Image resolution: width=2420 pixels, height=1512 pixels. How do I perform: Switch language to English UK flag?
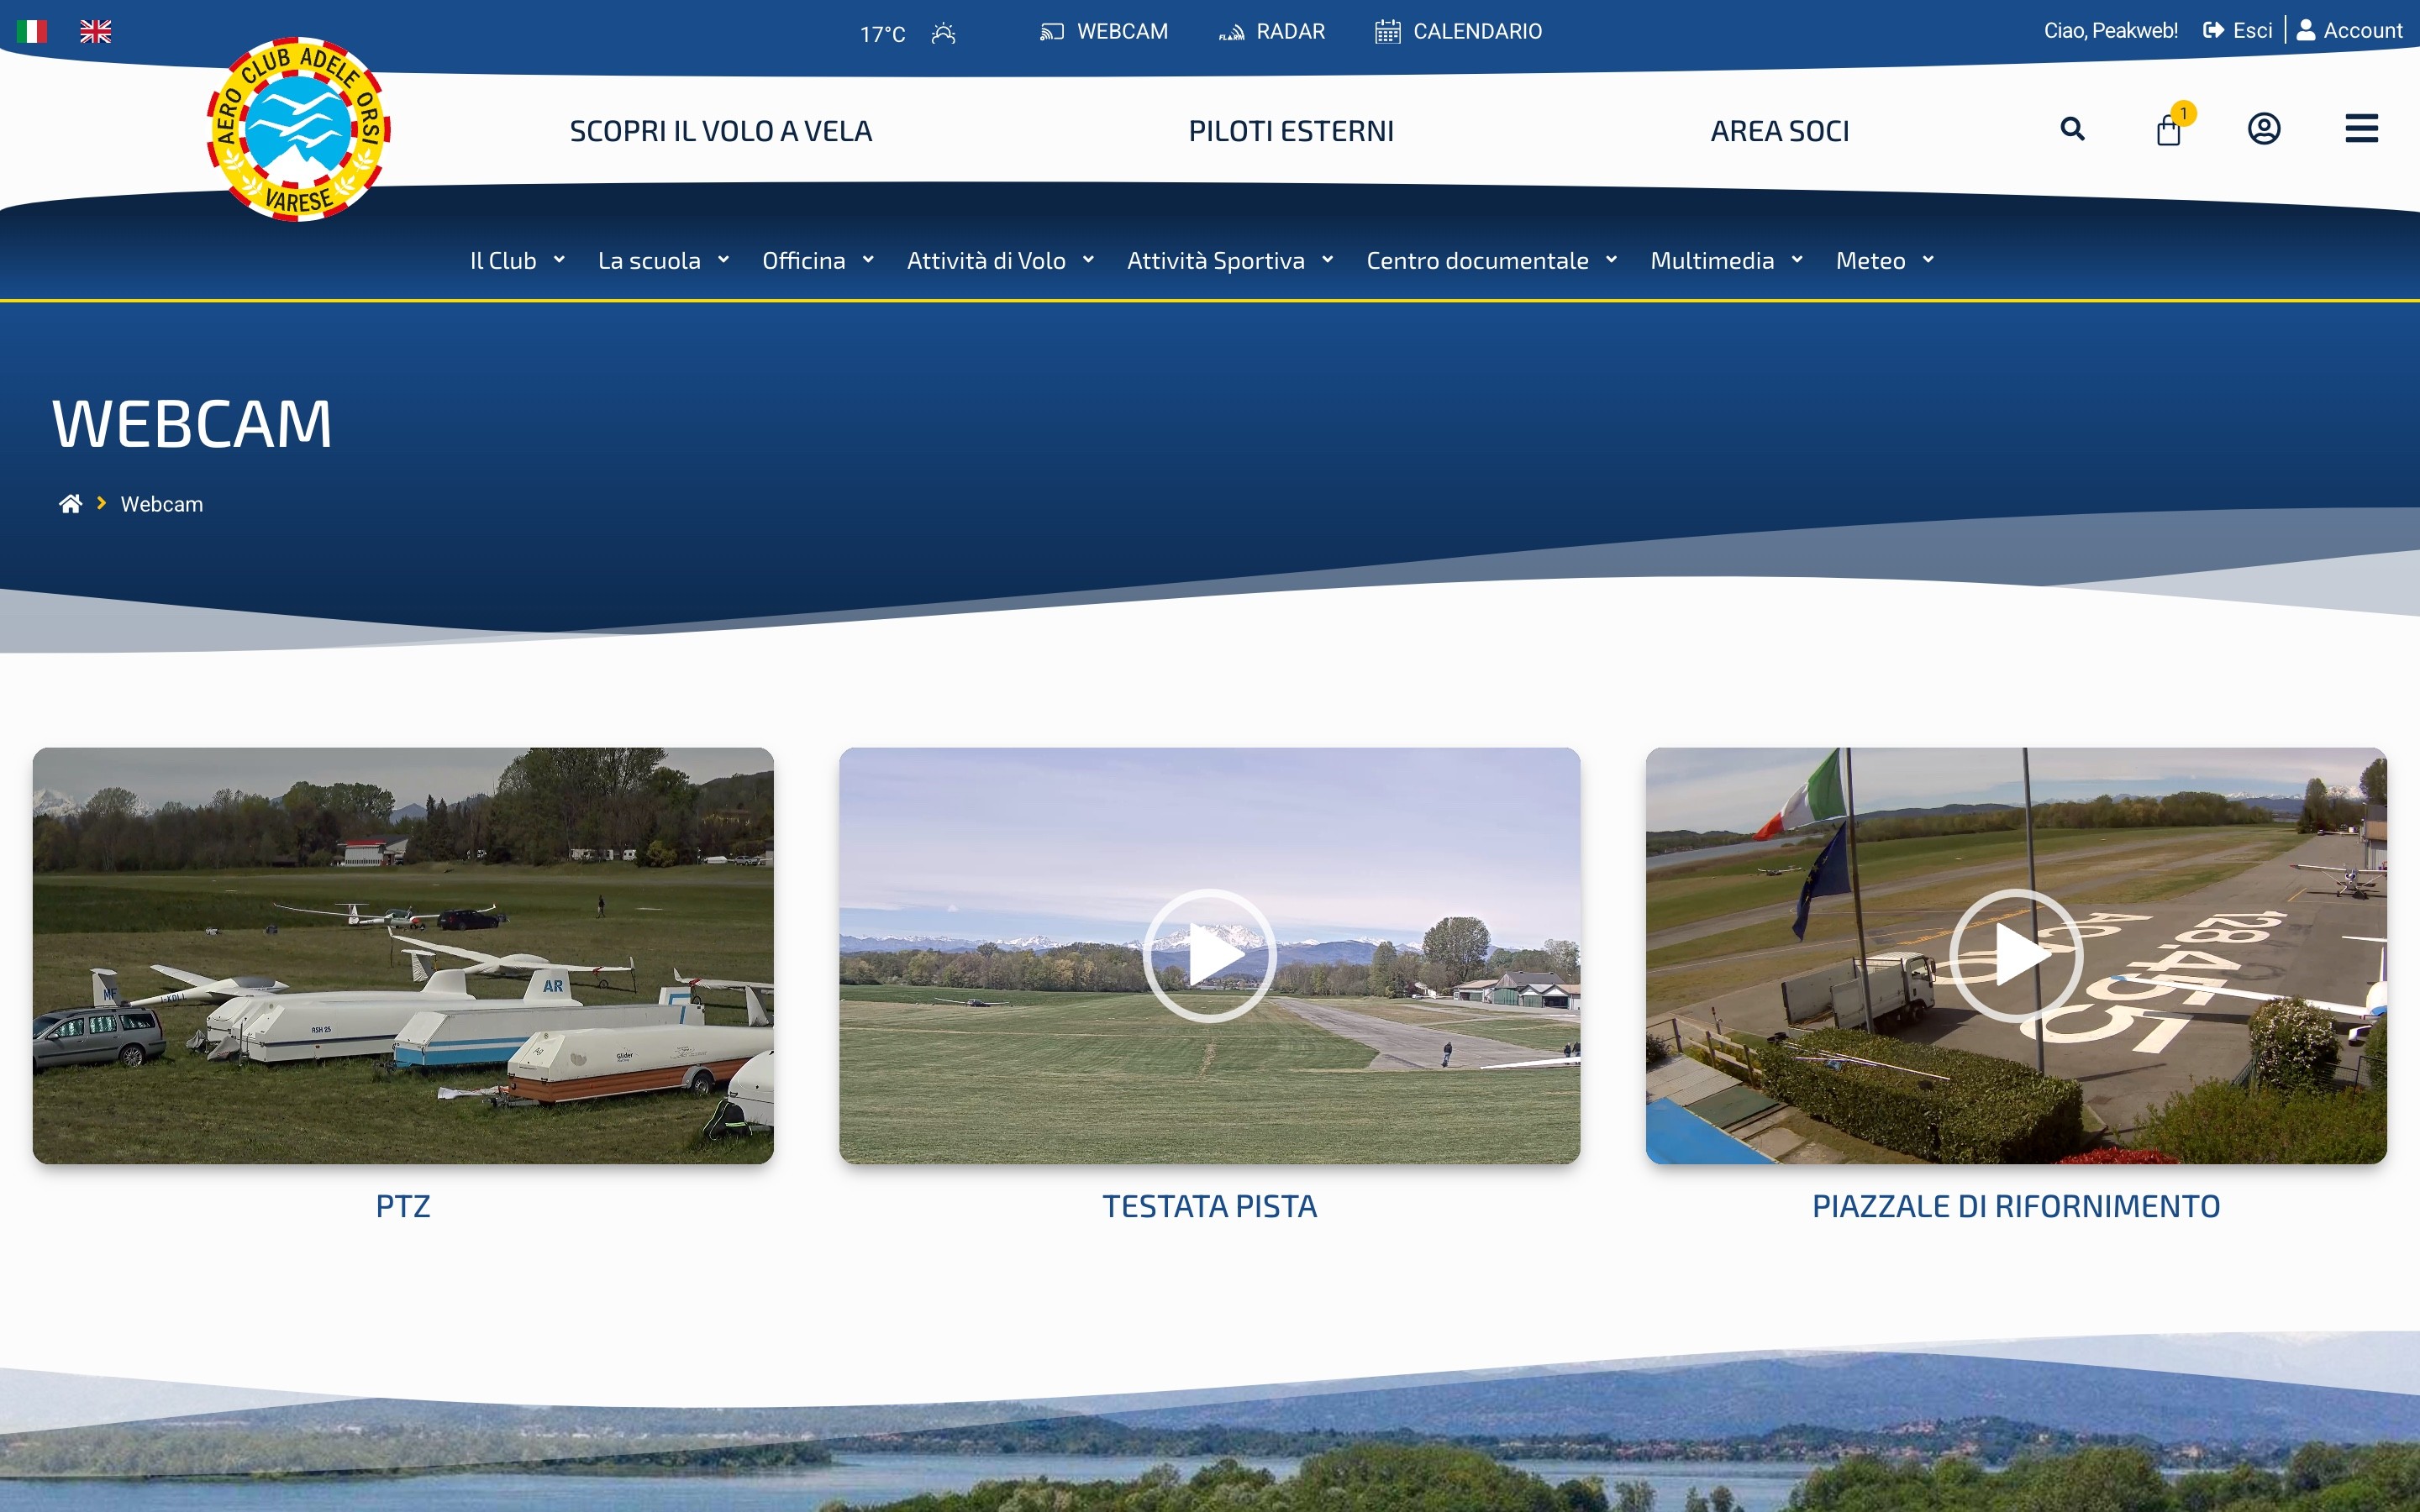click(96, 32)
